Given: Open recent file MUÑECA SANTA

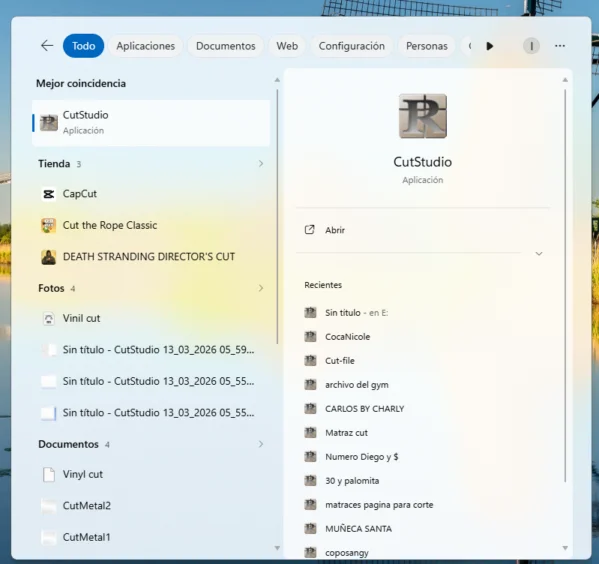Looking at the screenshot, I should [x=423, y=529].
